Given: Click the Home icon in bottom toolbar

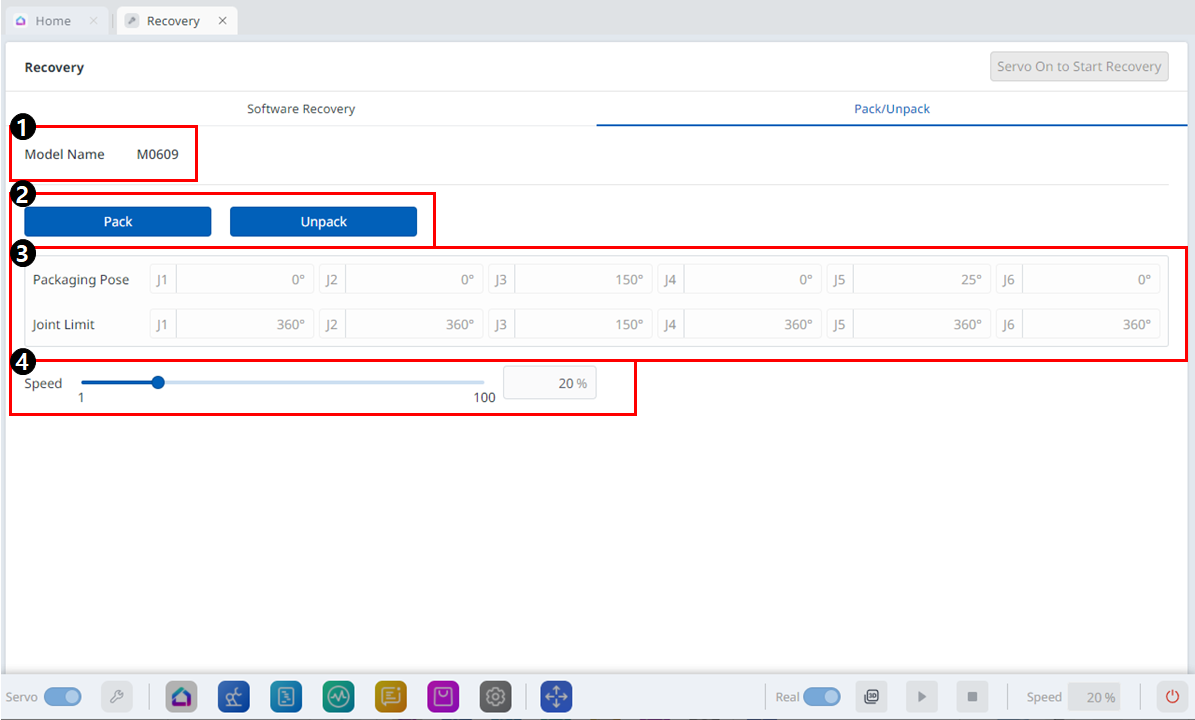Looking at the screenshot, I should pyautogui.click(x=181, y=696).
